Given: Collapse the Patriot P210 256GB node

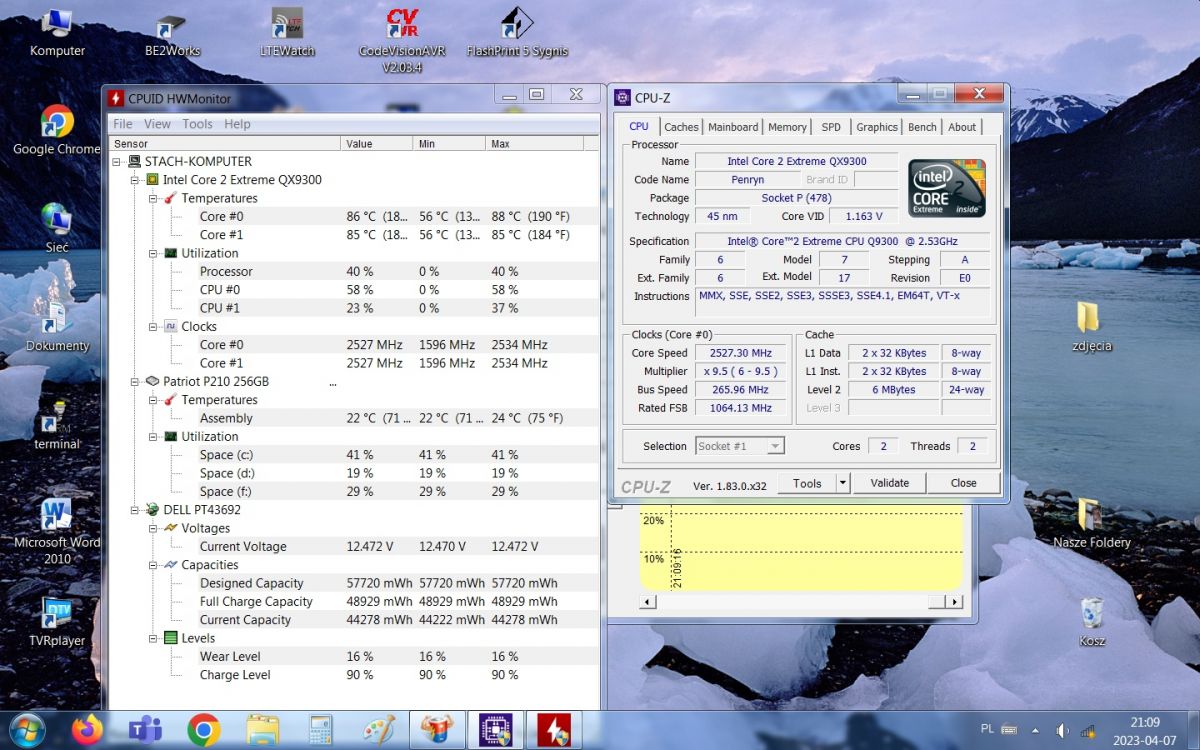Looking at the screenshot, I should (135, 381).
